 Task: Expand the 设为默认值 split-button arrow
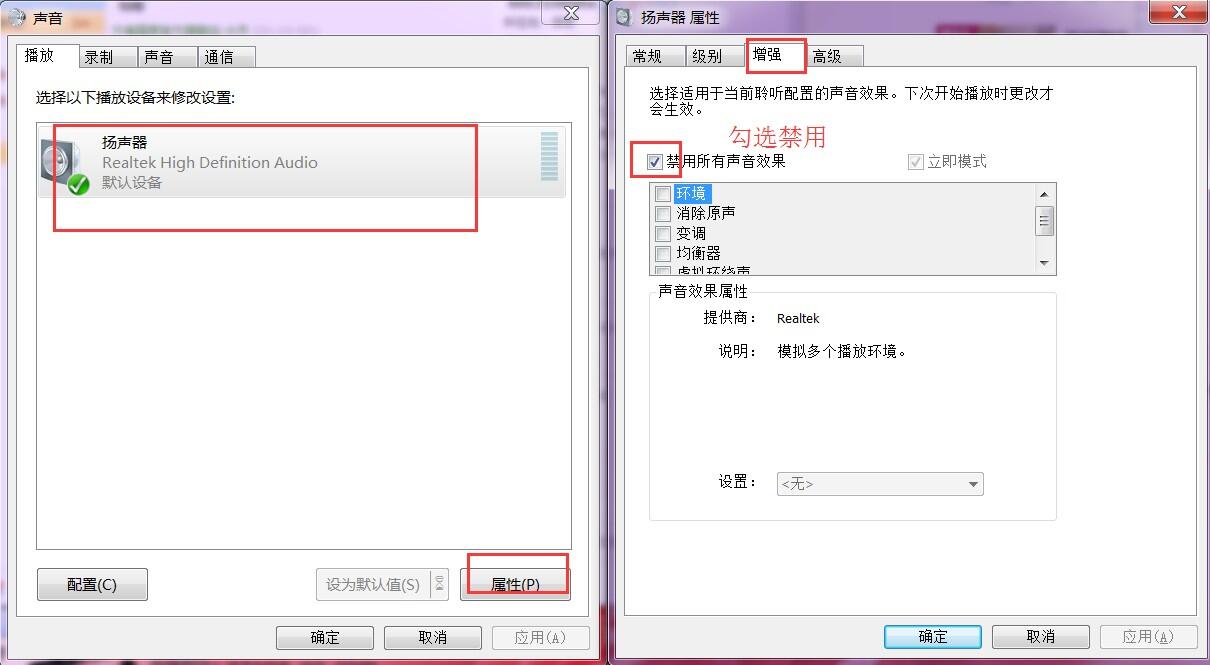[440, 584]
